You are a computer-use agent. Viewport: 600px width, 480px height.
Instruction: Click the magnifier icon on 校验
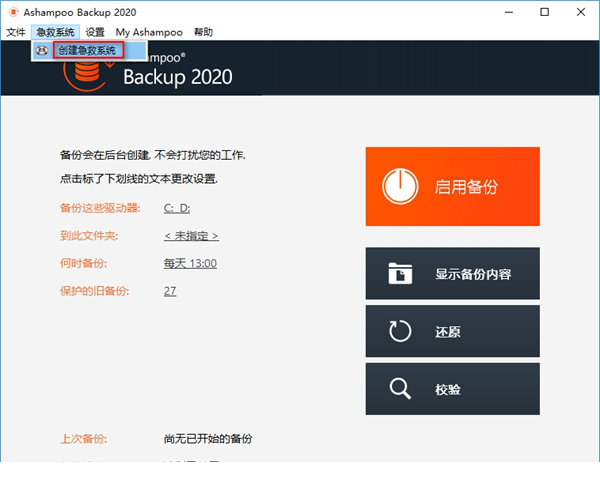click(x=400, y=389)
